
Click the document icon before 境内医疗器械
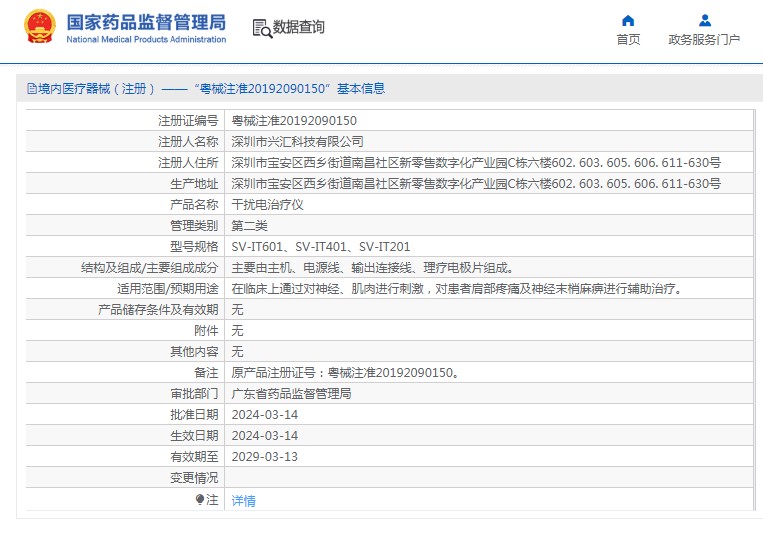click(x=31, y=89)
